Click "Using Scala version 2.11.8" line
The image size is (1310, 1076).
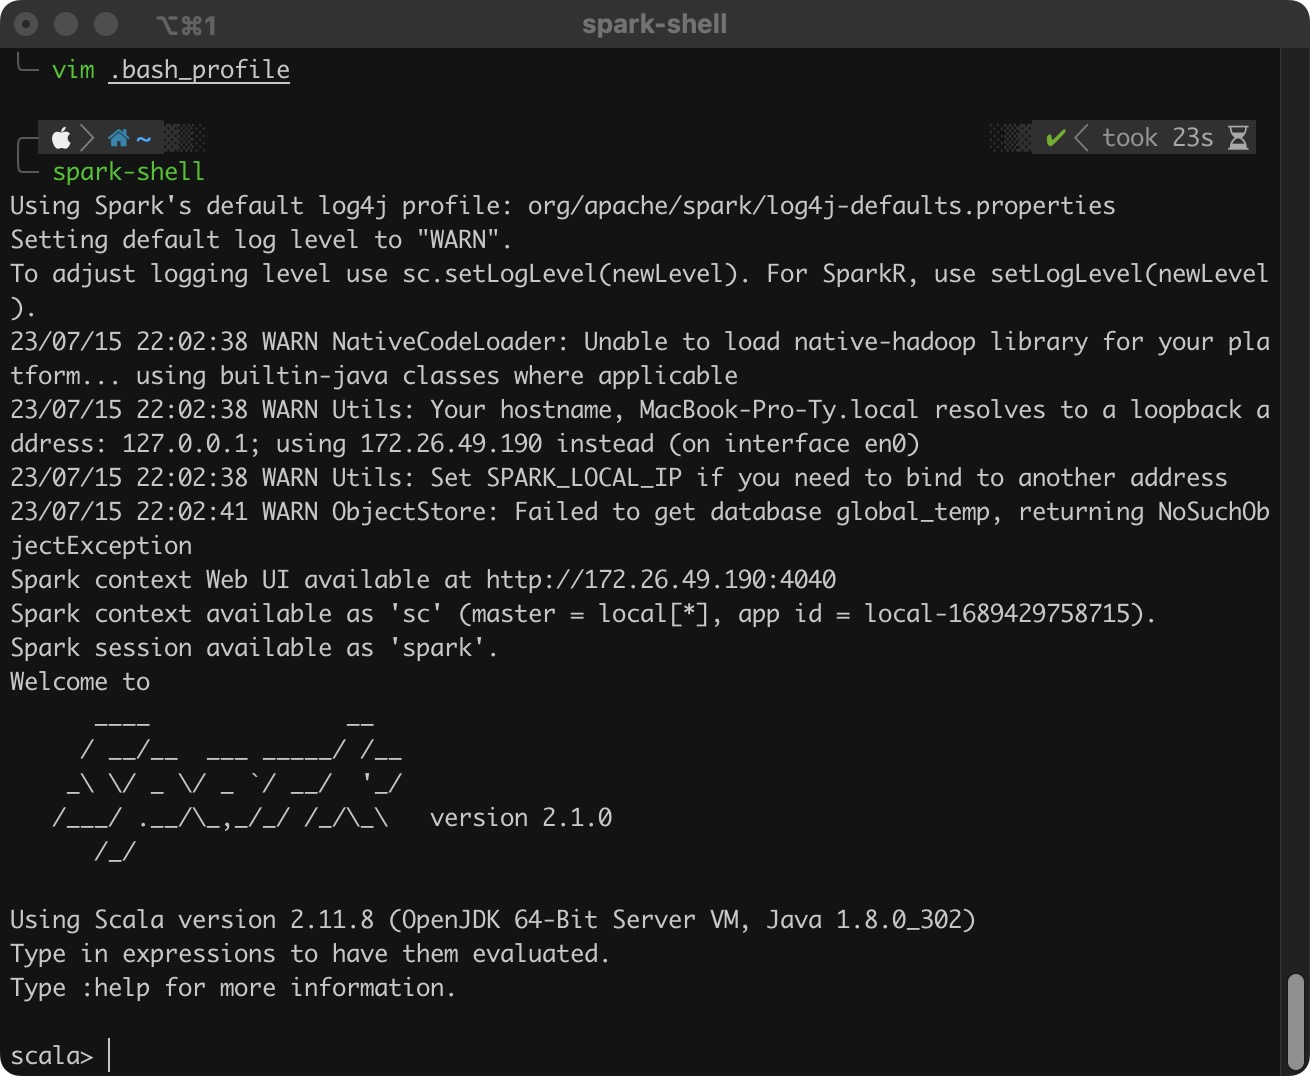492,920
